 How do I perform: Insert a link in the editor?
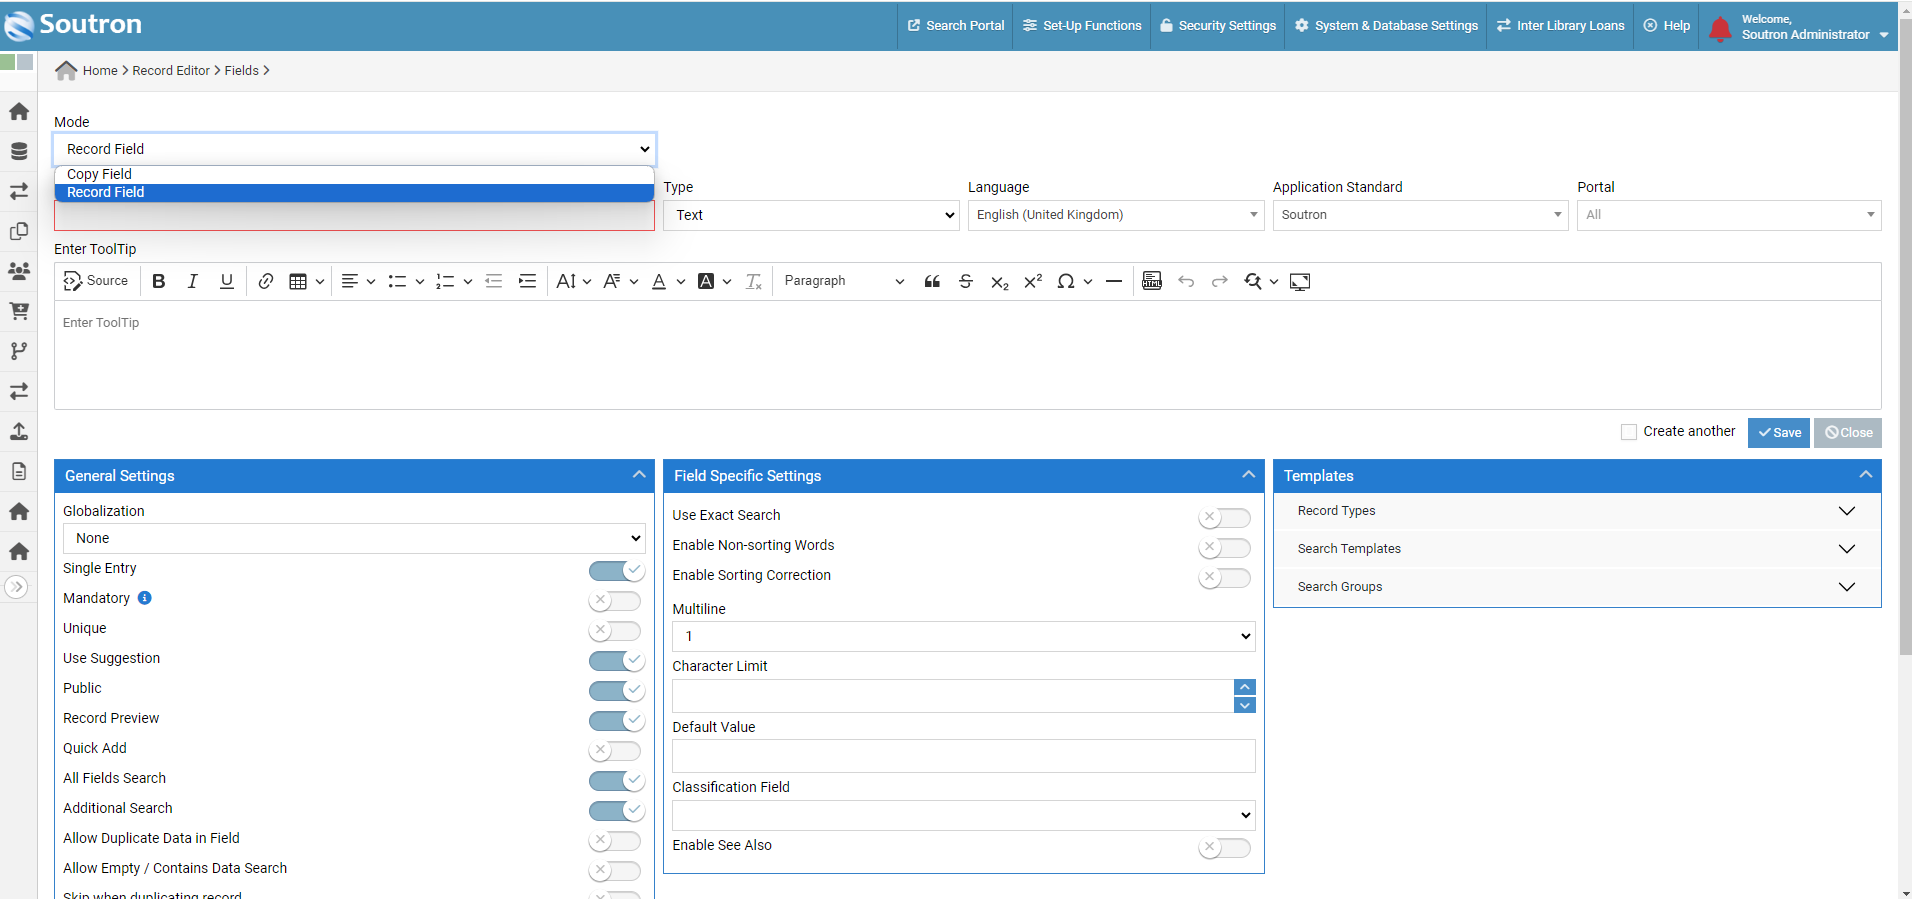[x=265, y=281]
